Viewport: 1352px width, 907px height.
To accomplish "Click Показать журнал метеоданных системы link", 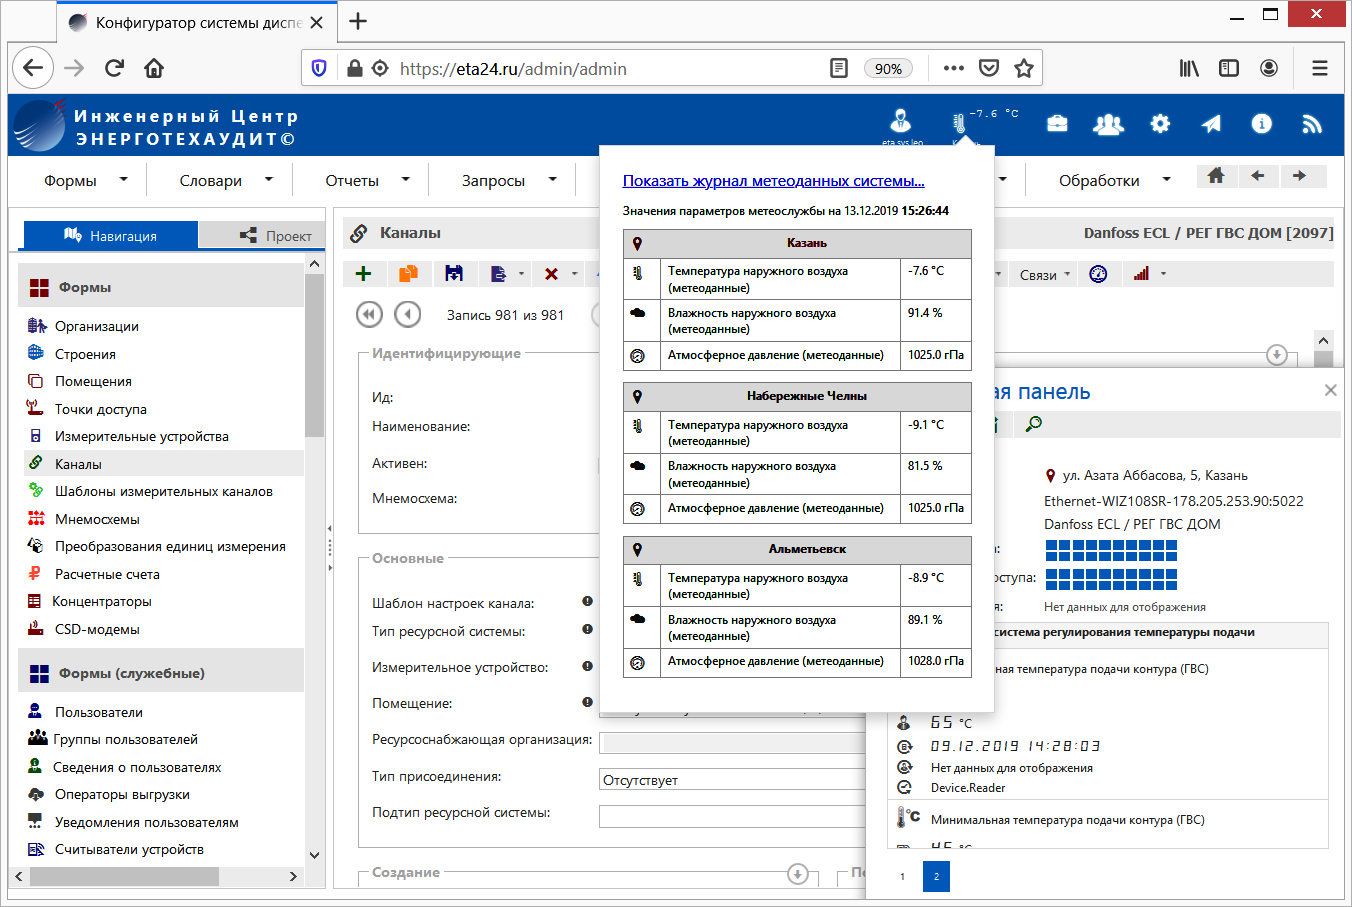I will tap(773, 181).
